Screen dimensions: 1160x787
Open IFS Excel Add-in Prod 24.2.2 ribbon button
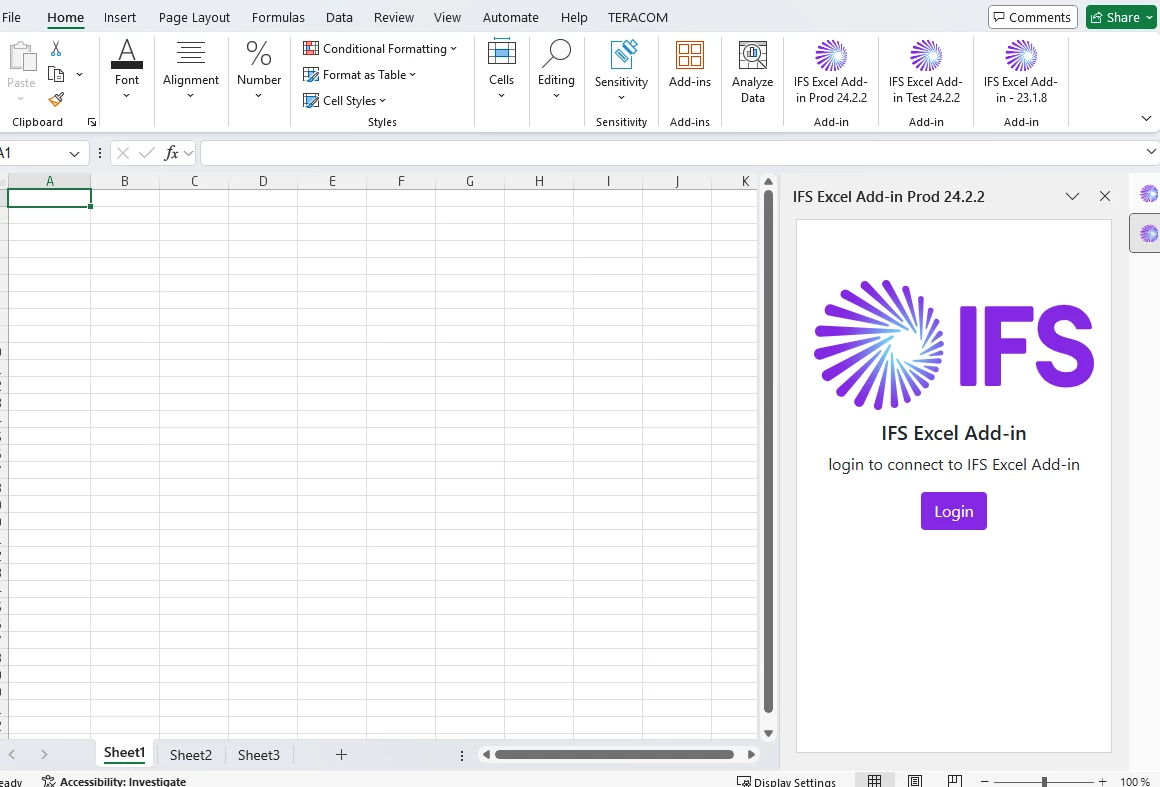pos(831,72)
